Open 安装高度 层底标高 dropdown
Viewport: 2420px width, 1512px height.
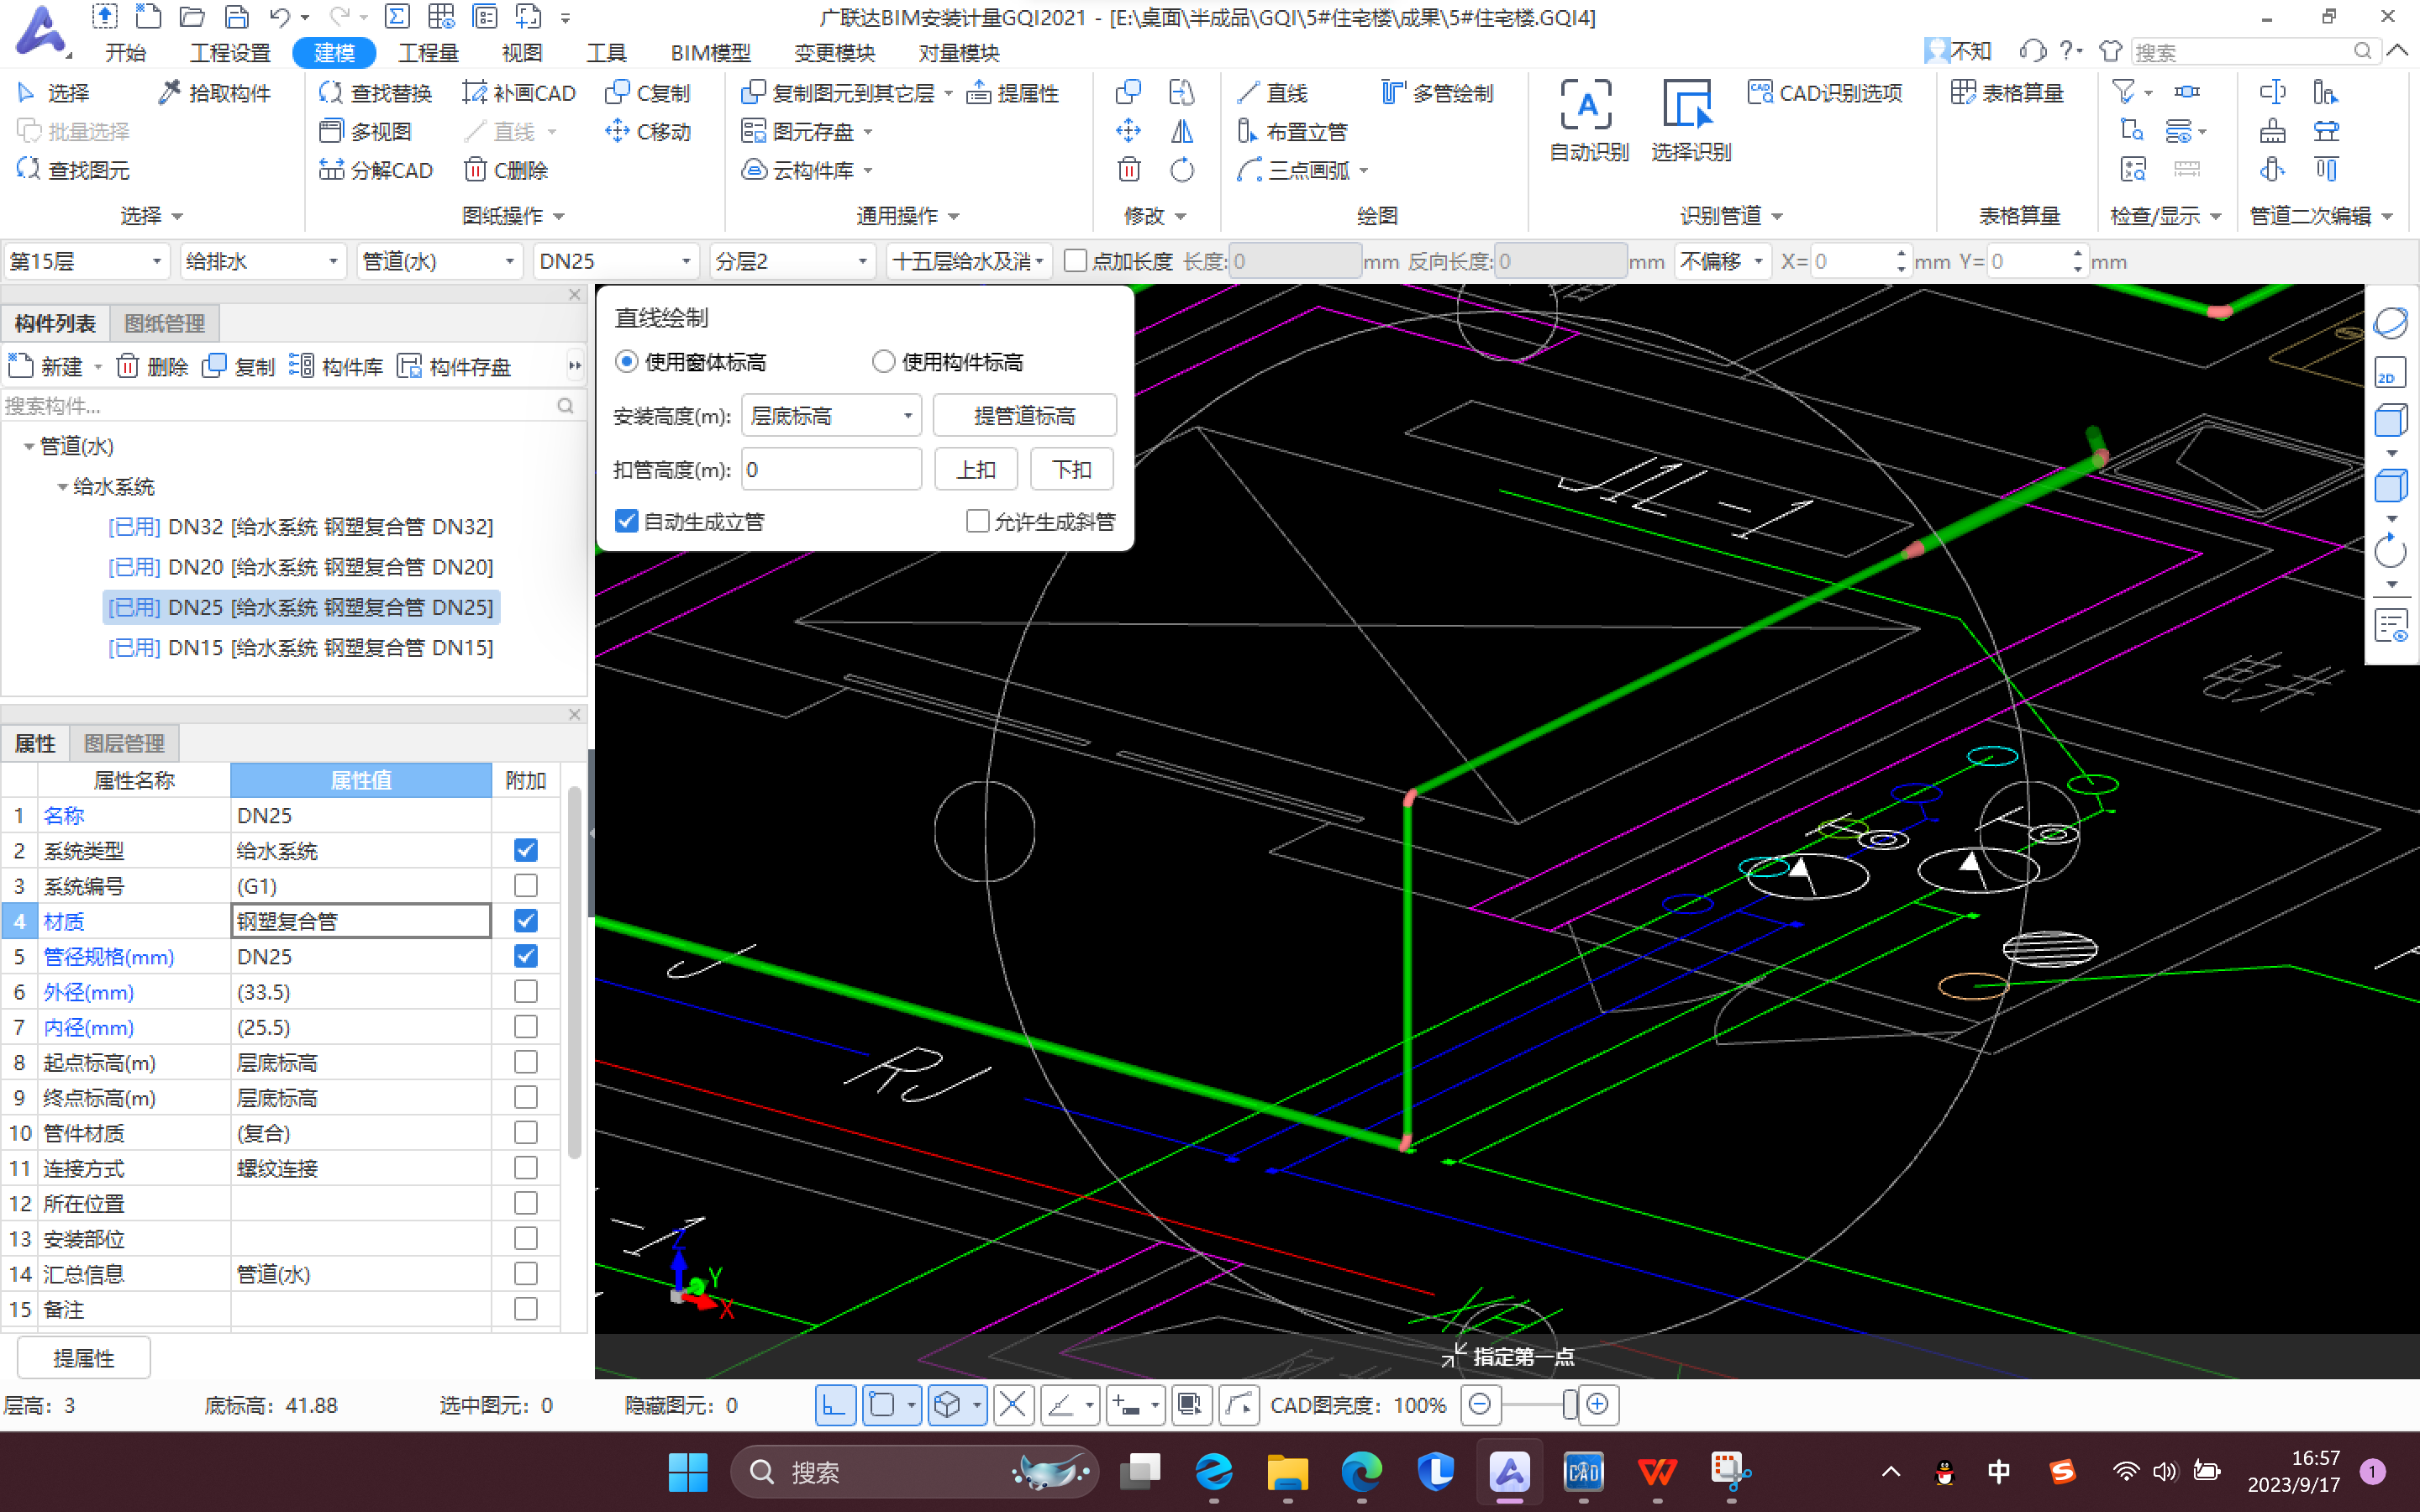coord(830,415)
